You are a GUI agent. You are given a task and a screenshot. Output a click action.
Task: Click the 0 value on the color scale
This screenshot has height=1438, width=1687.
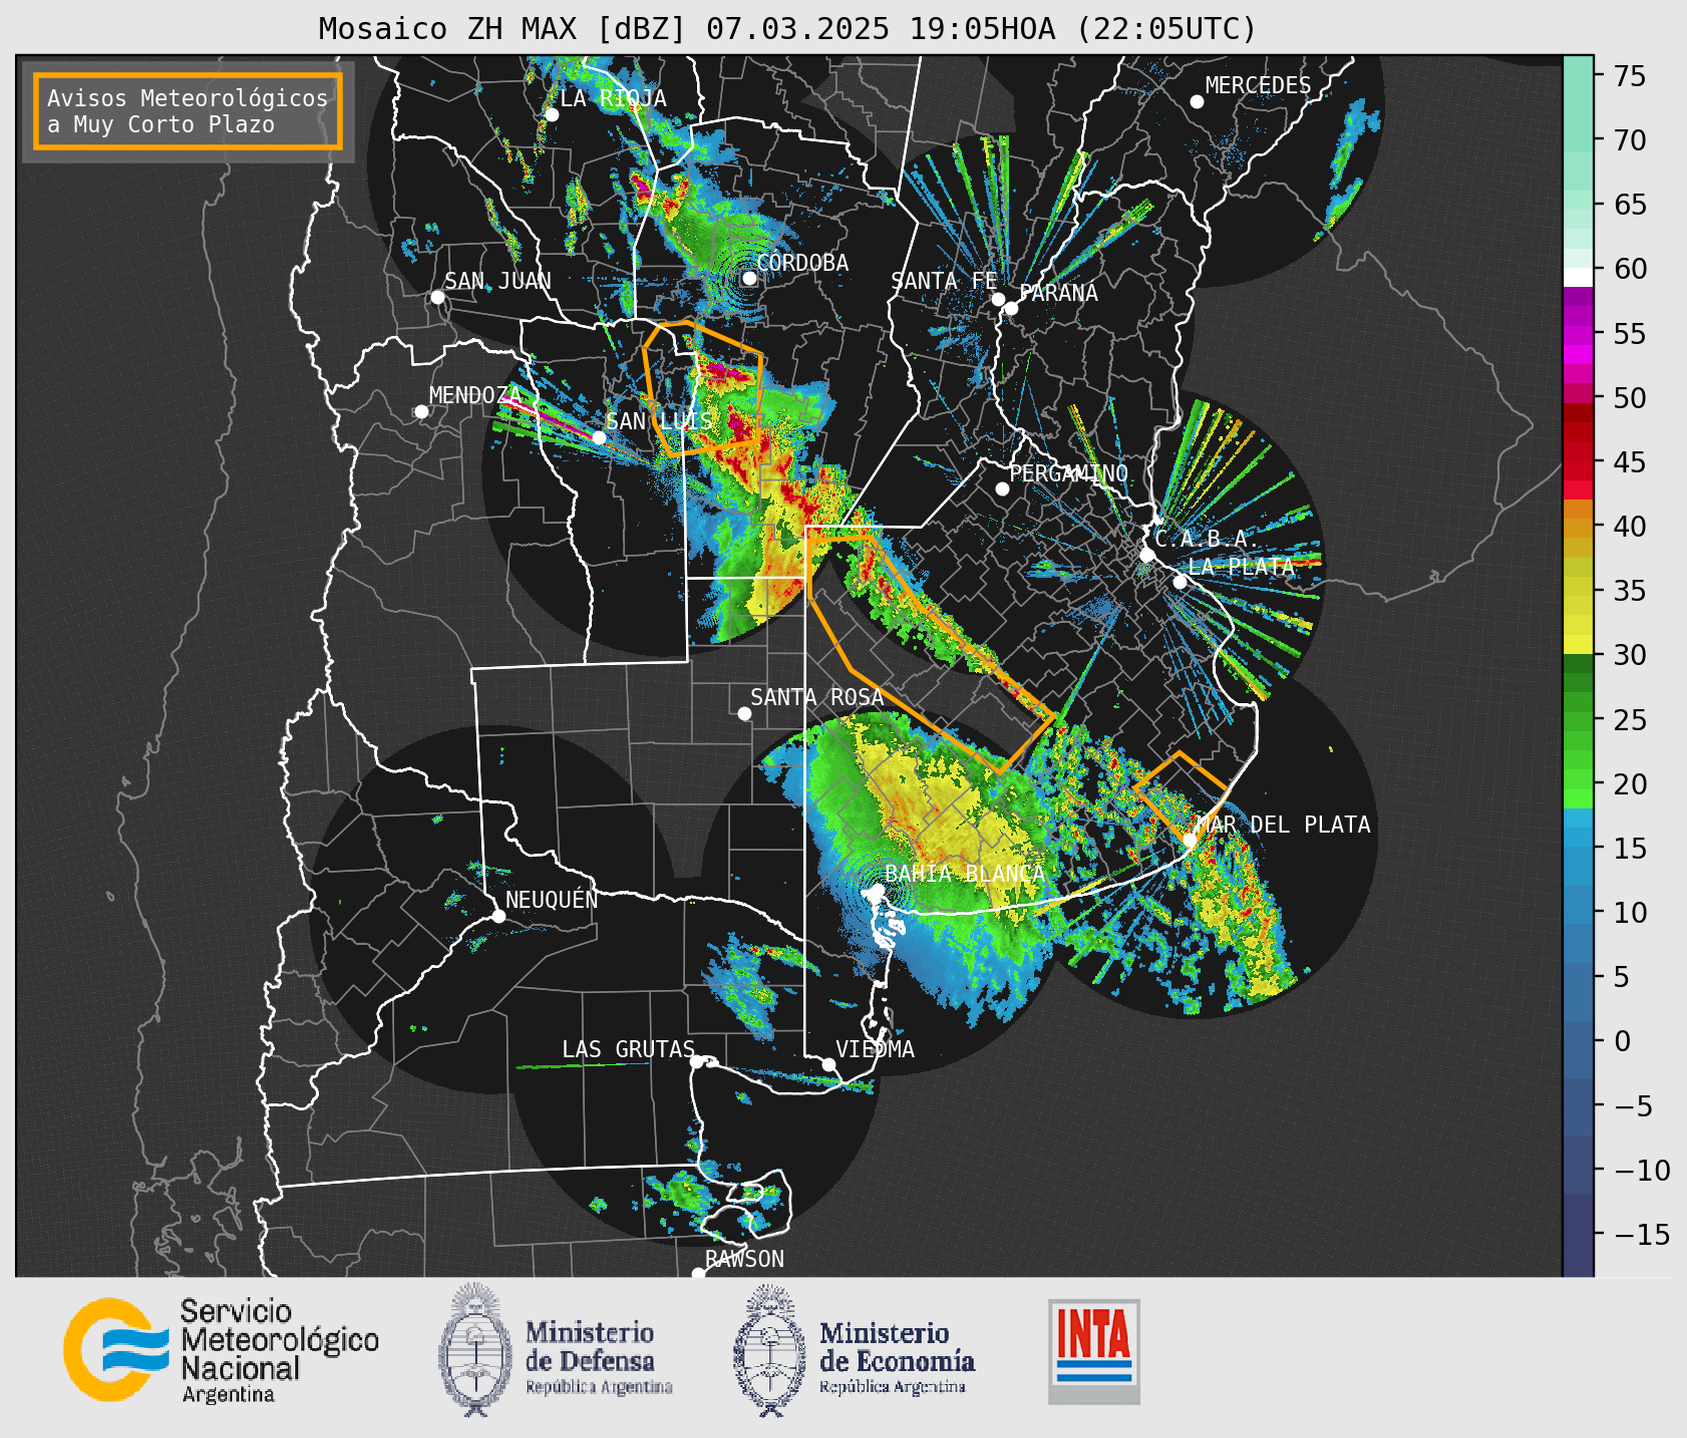pos(1621,1041)
